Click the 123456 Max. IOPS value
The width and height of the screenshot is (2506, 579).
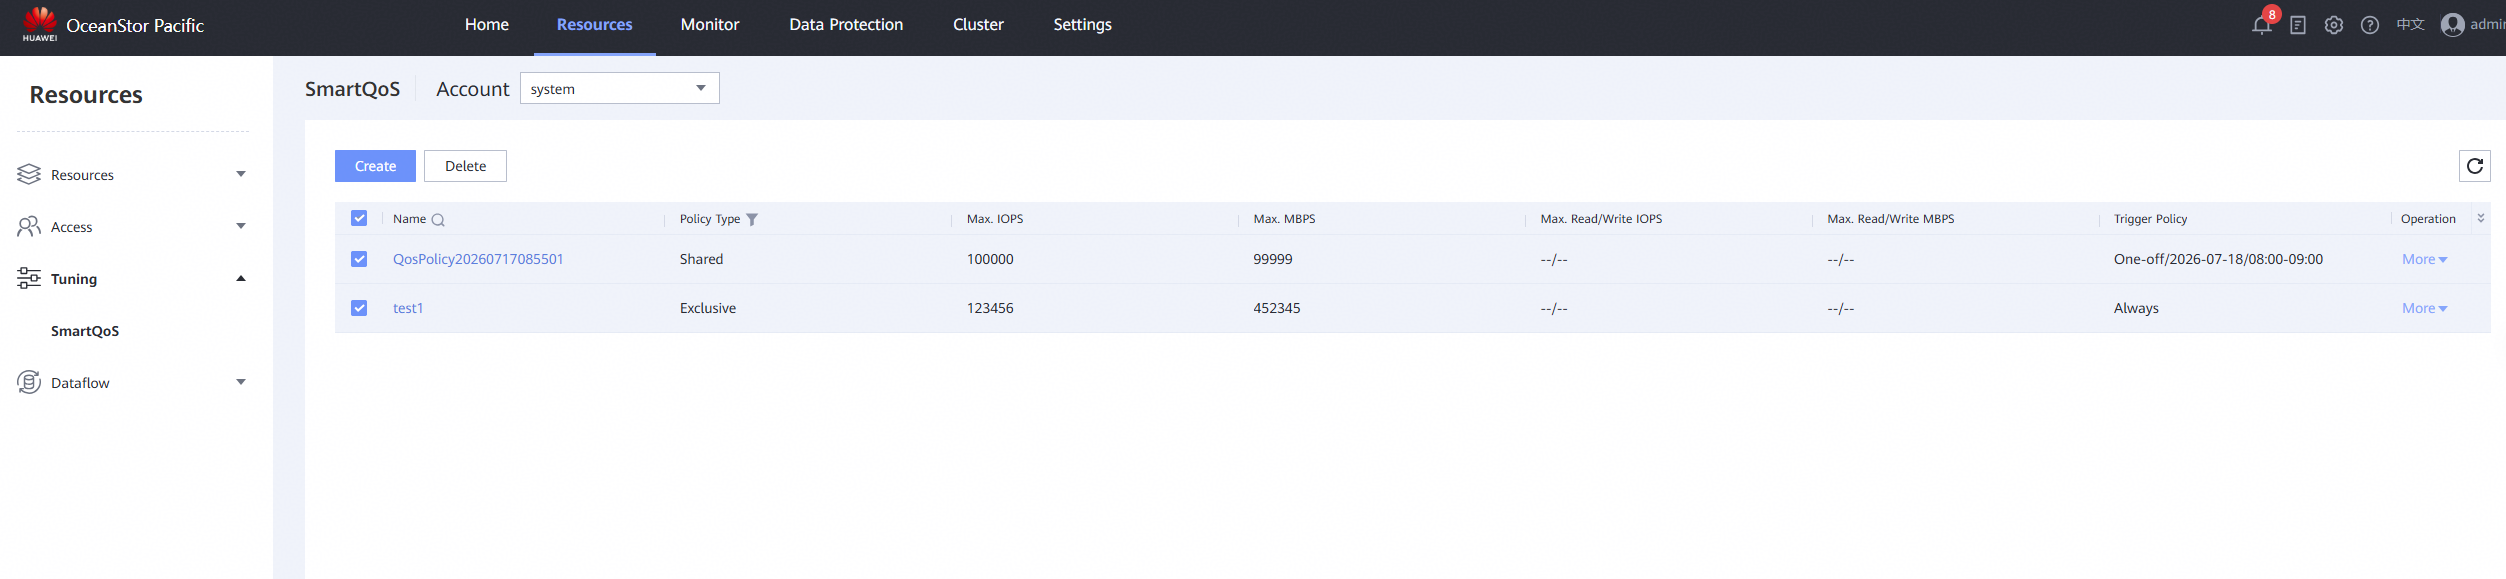990,308
